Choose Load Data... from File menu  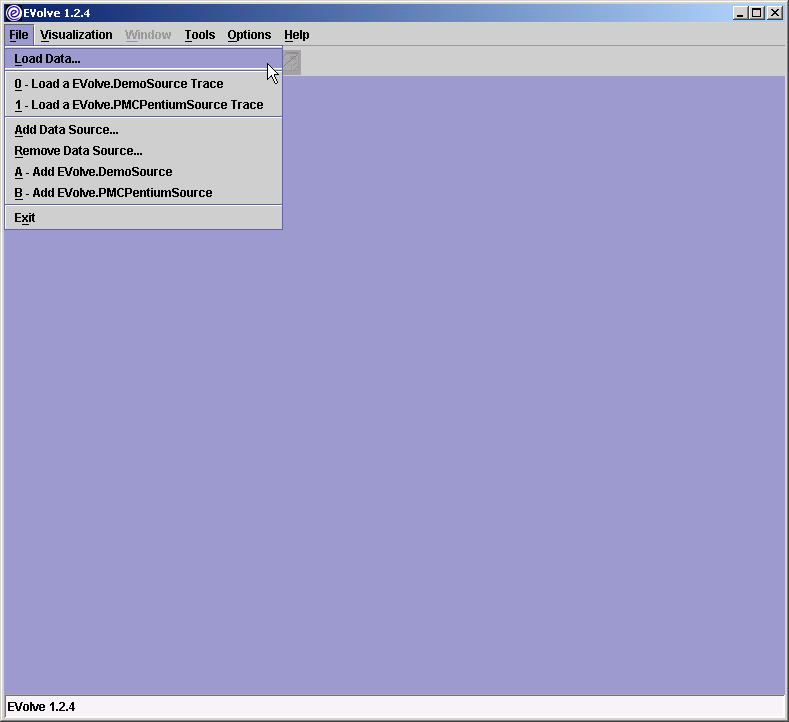[143, 59]
